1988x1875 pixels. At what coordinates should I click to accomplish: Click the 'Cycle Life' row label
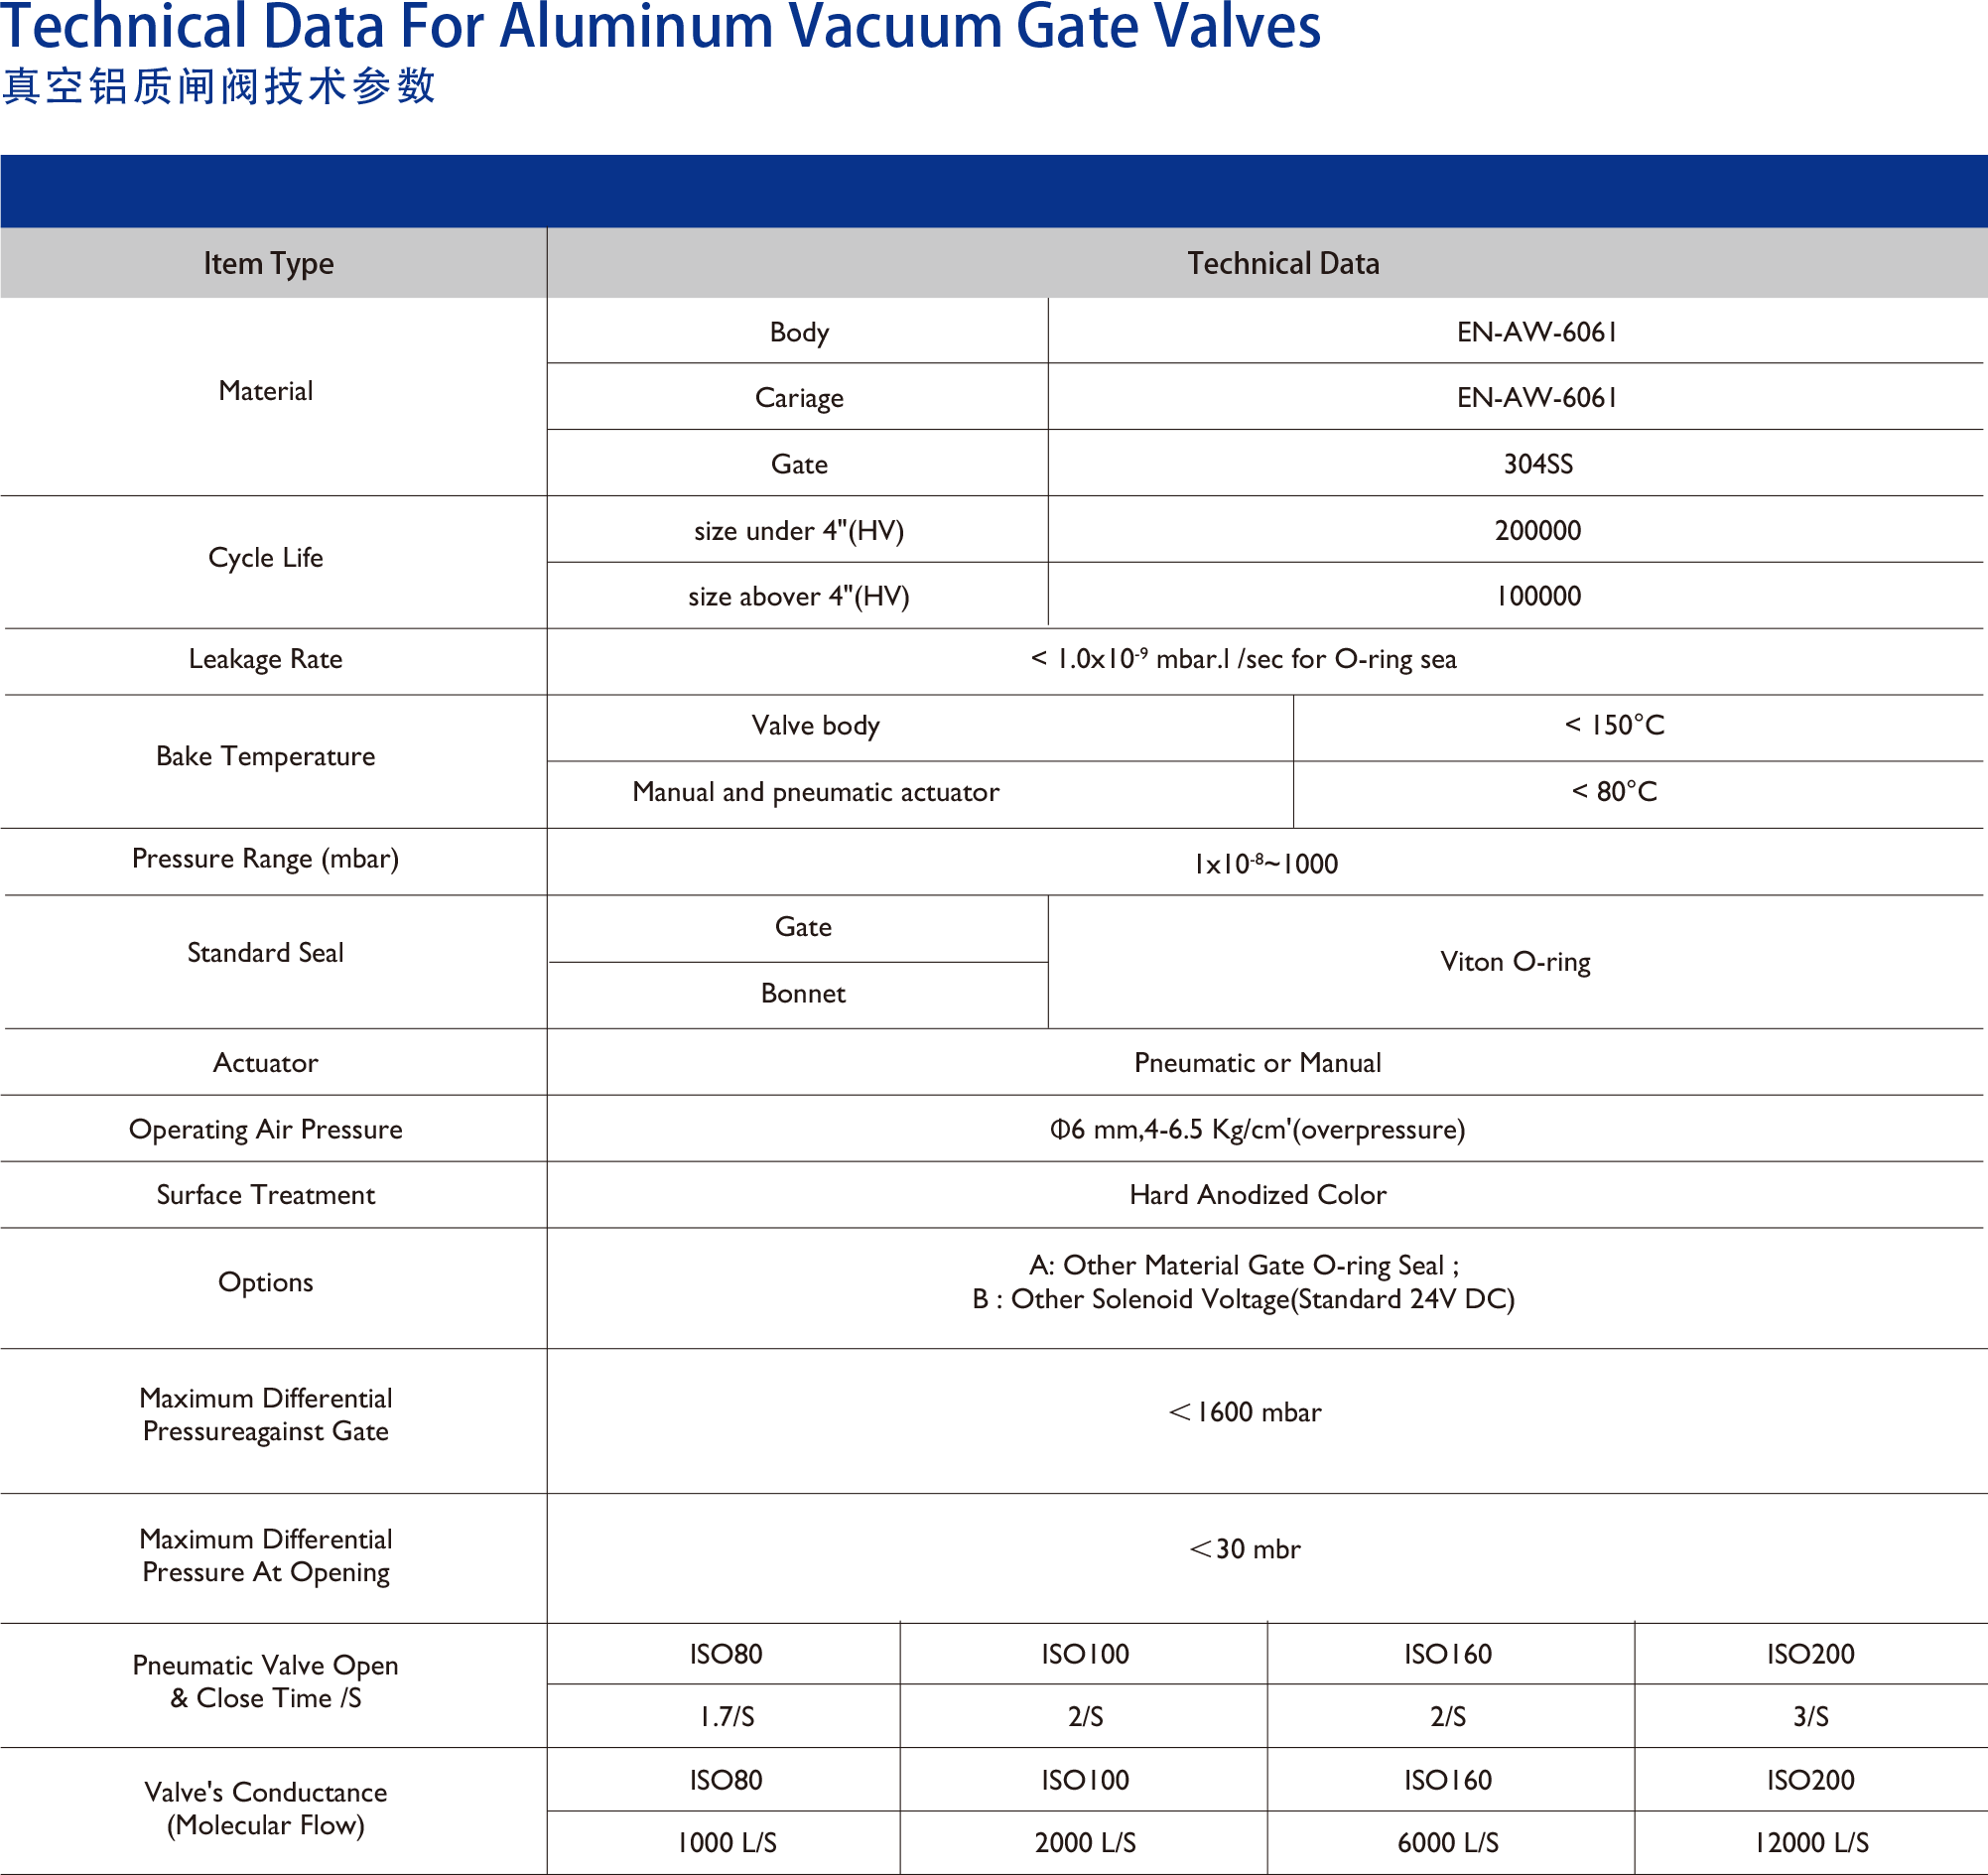click(265, 558)
